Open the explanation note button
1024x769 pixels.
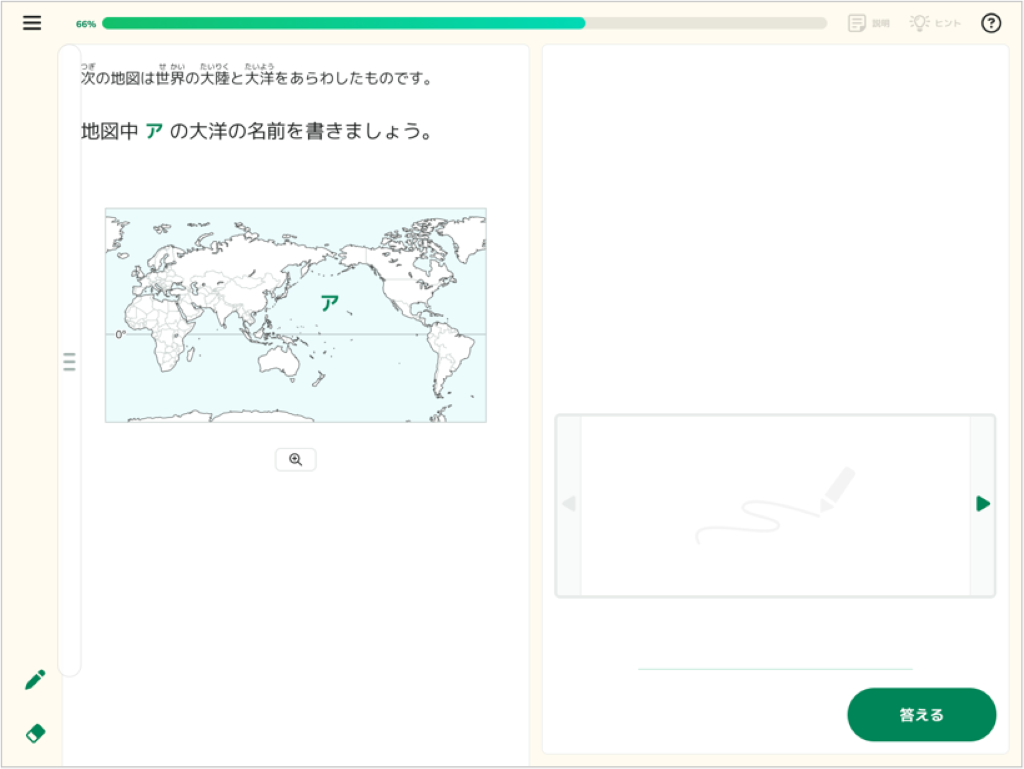point(869,23)
